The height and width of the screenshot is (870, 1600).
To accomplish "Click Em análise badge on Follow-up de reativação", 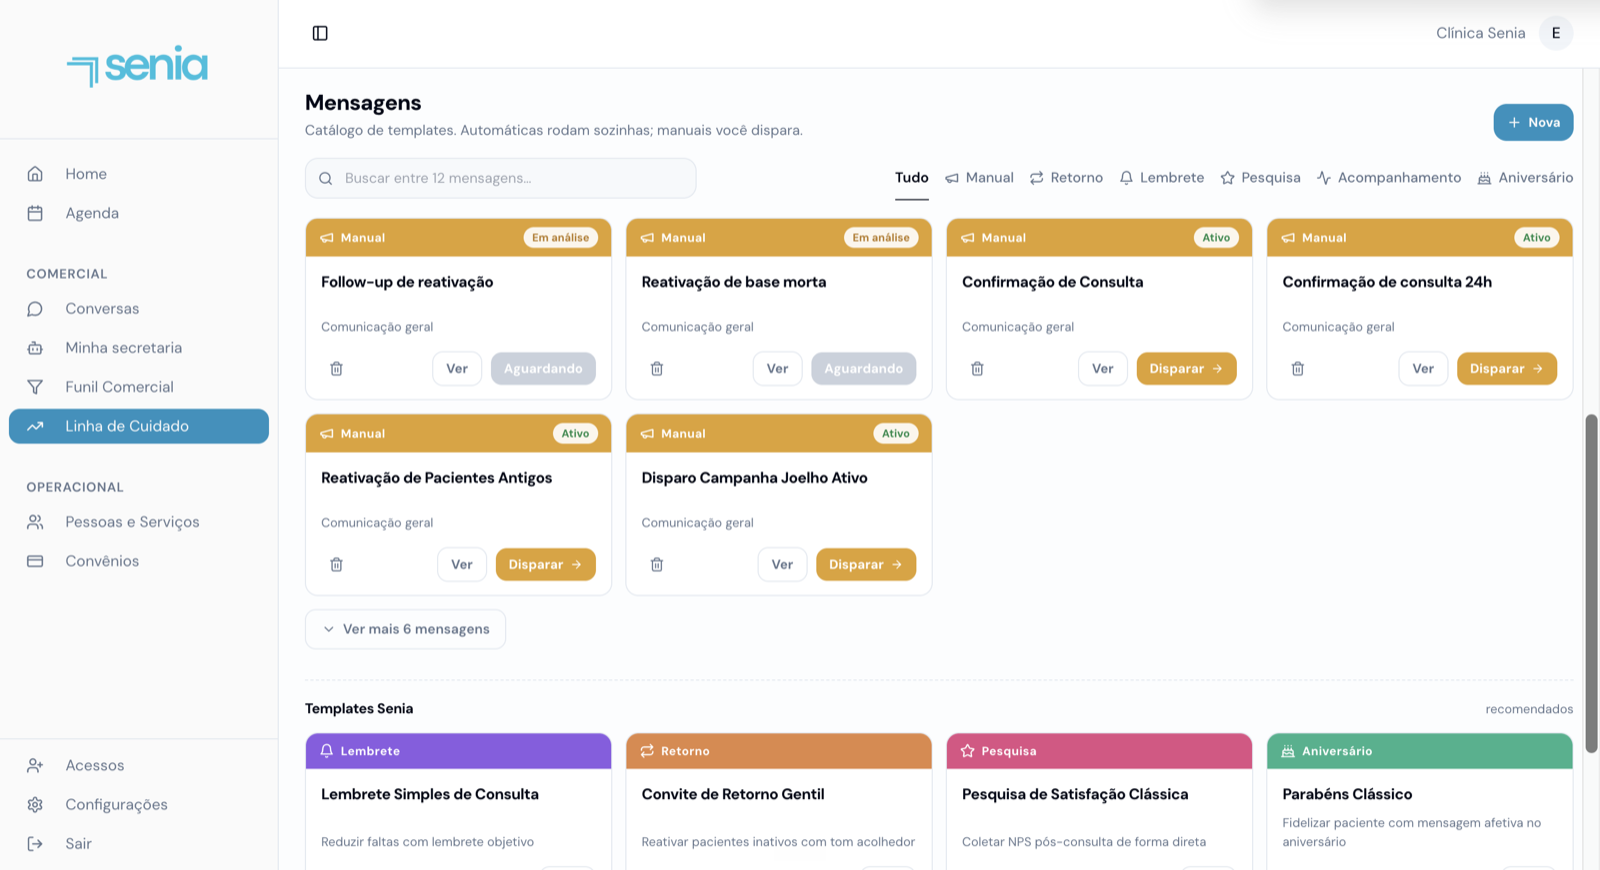I will (x=560, y=238).
